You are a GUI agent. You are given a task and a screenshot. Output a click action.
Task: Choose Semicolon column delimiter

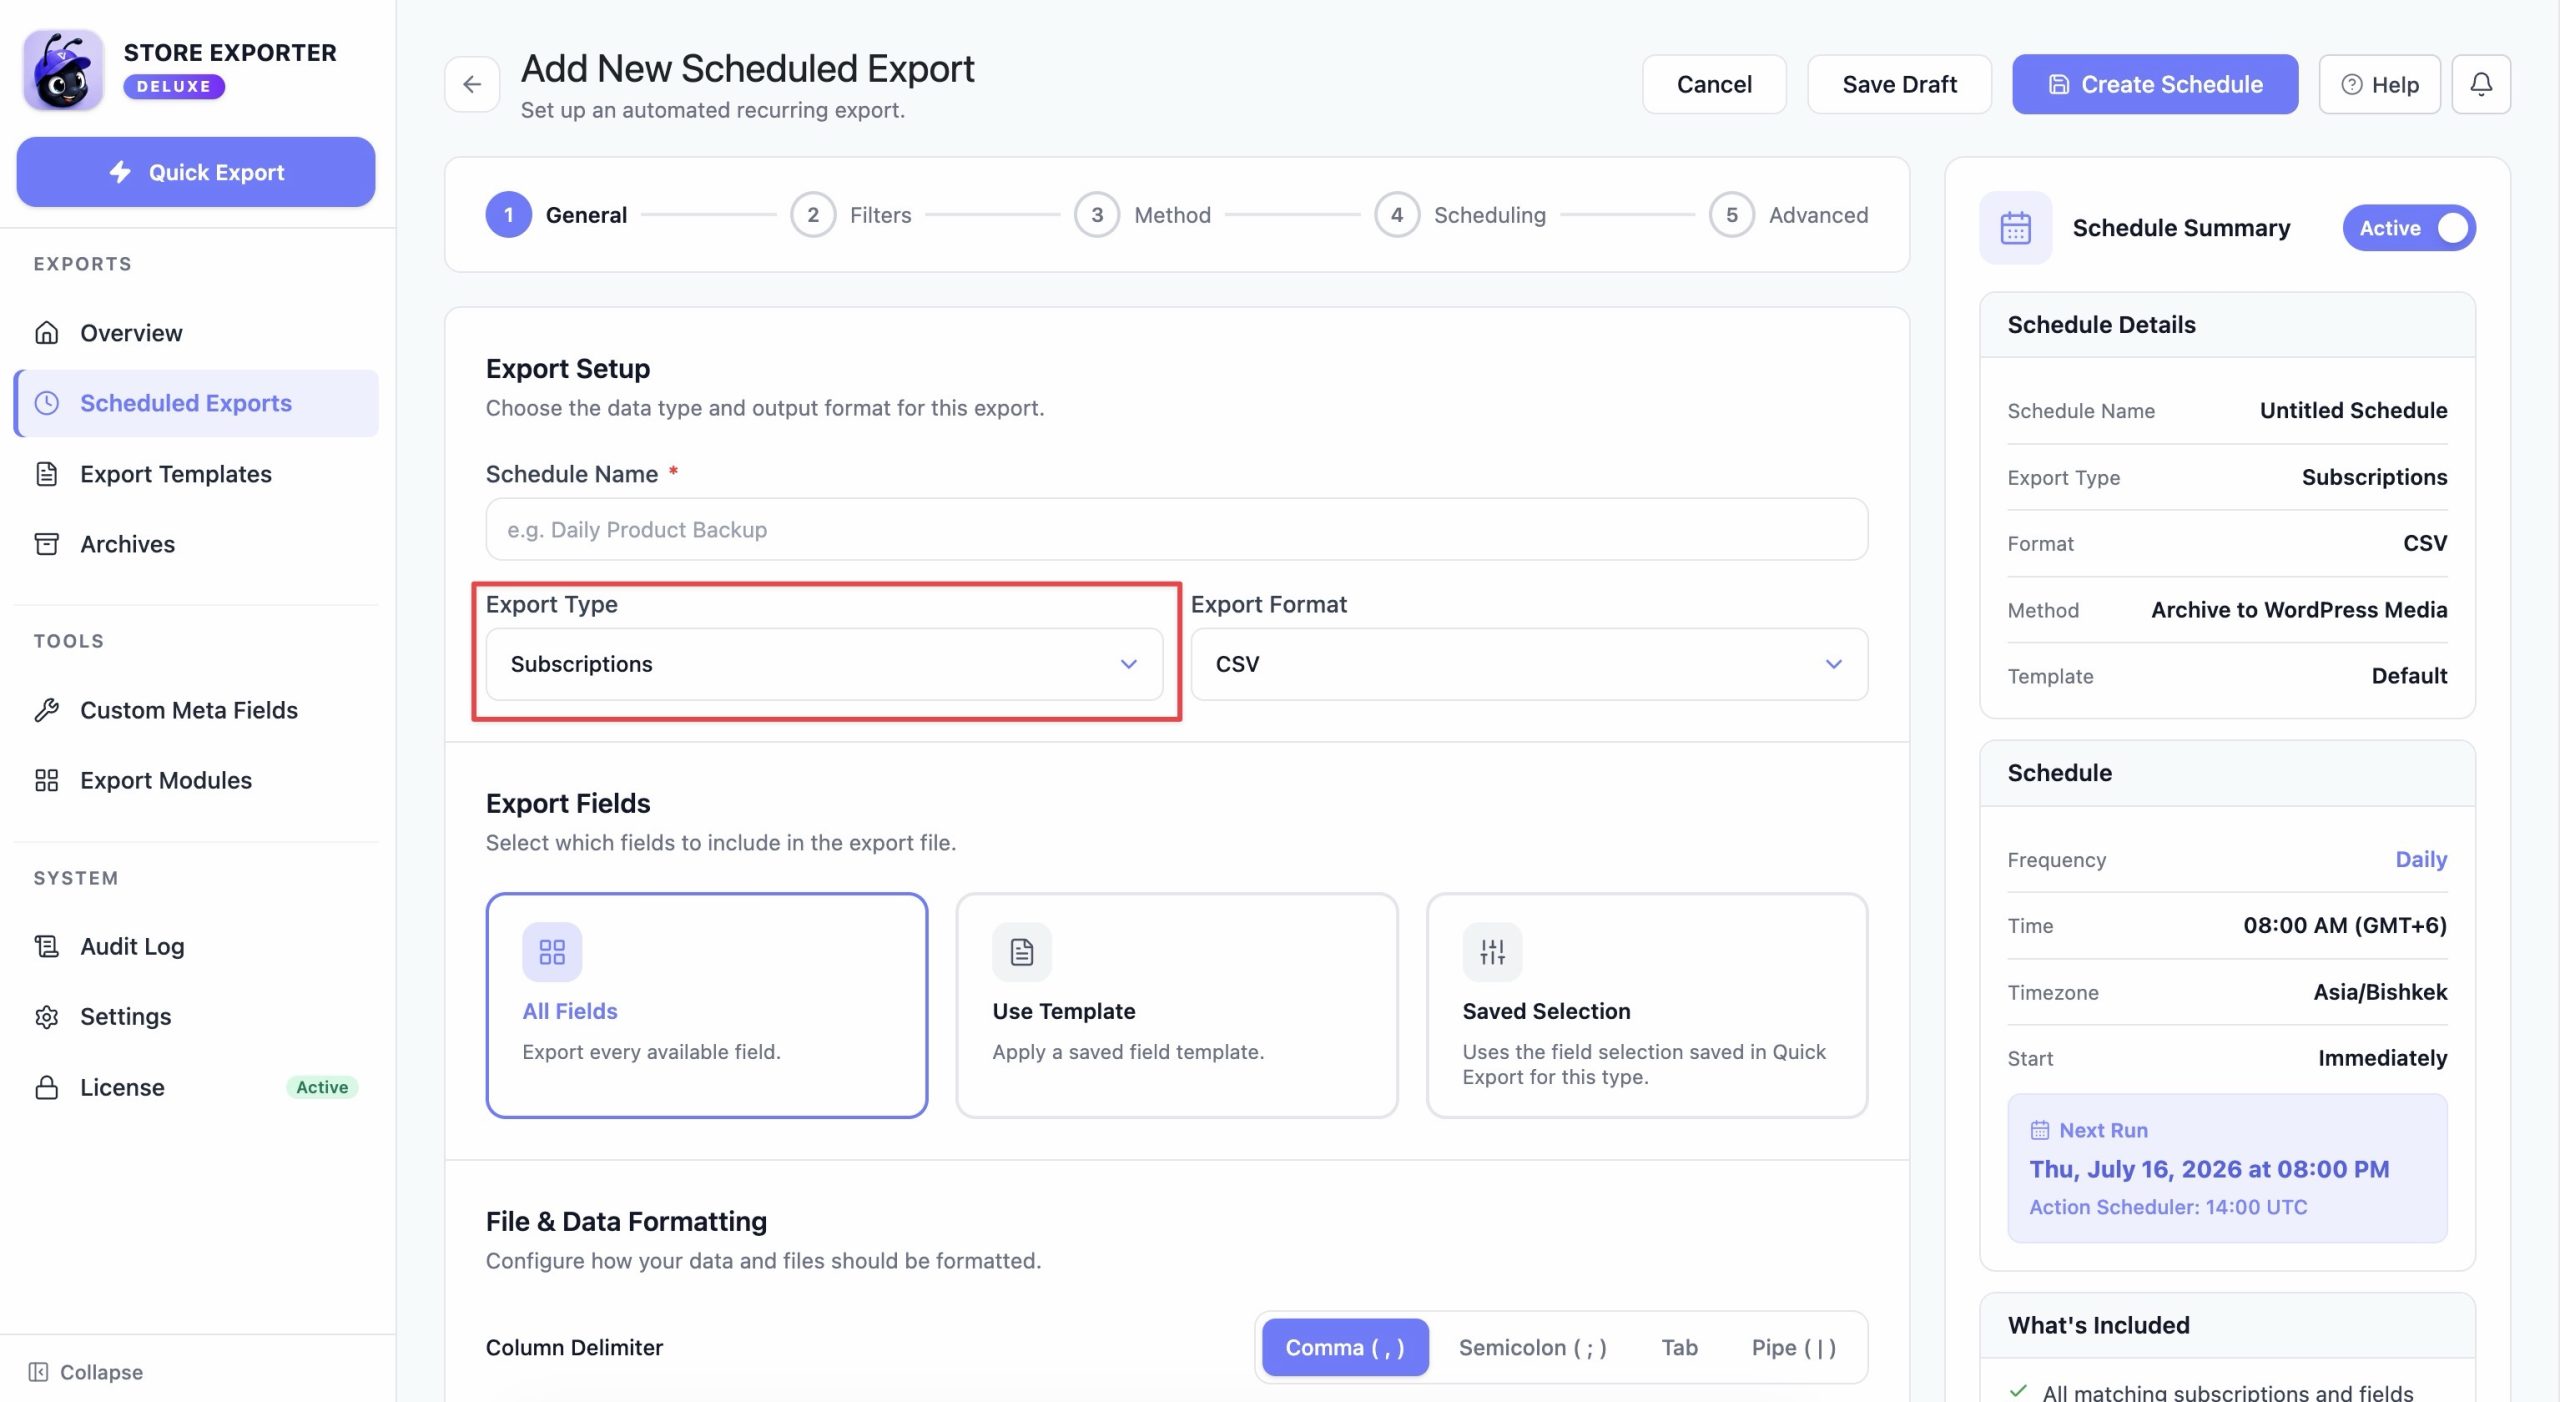(x=1532, y=1348)
